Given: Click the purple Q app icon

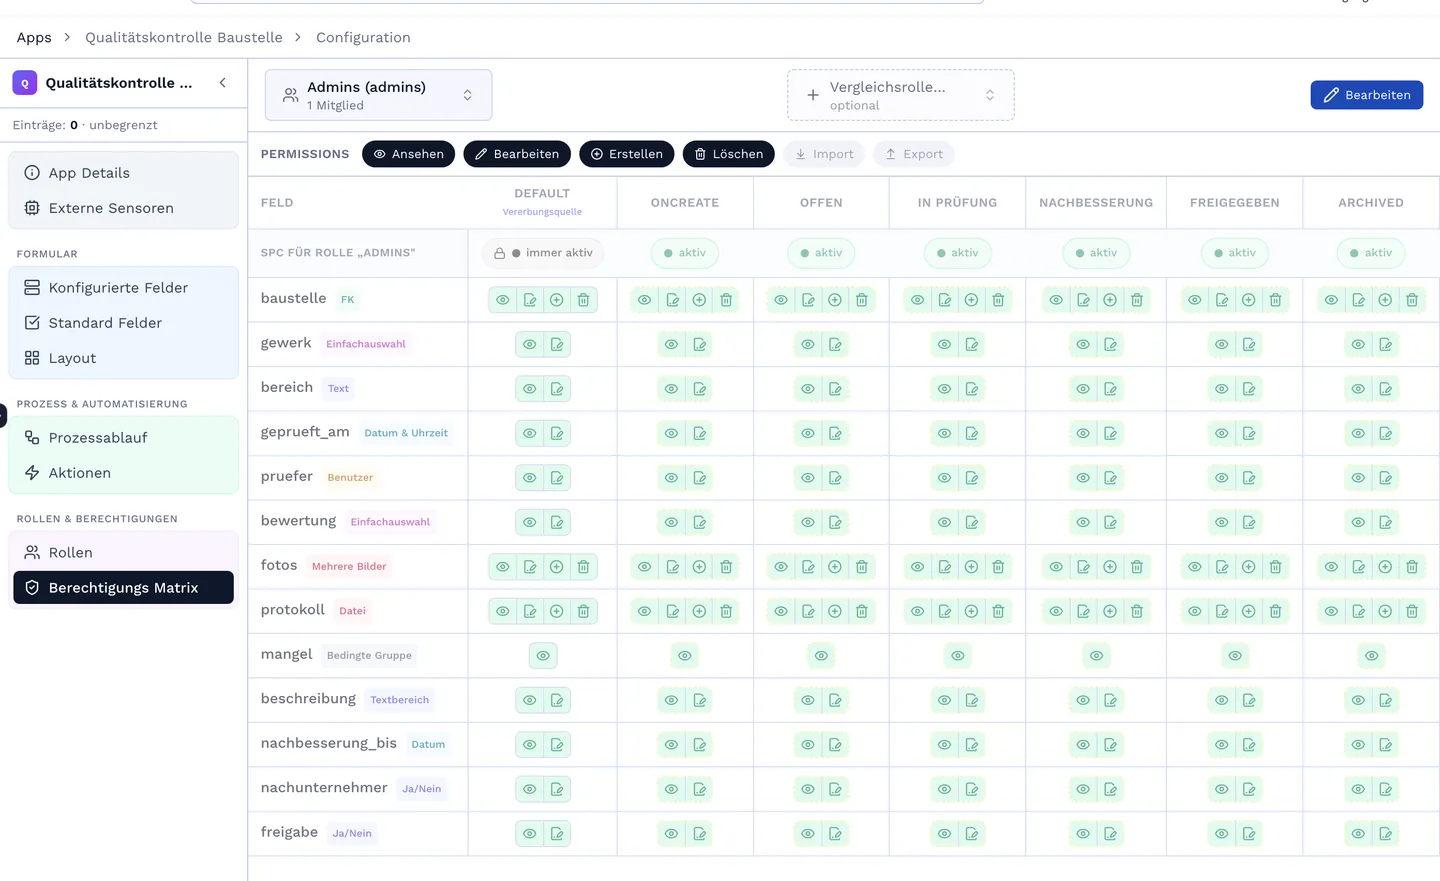Looking at the screenshot, I should click(x=25, y=83).
